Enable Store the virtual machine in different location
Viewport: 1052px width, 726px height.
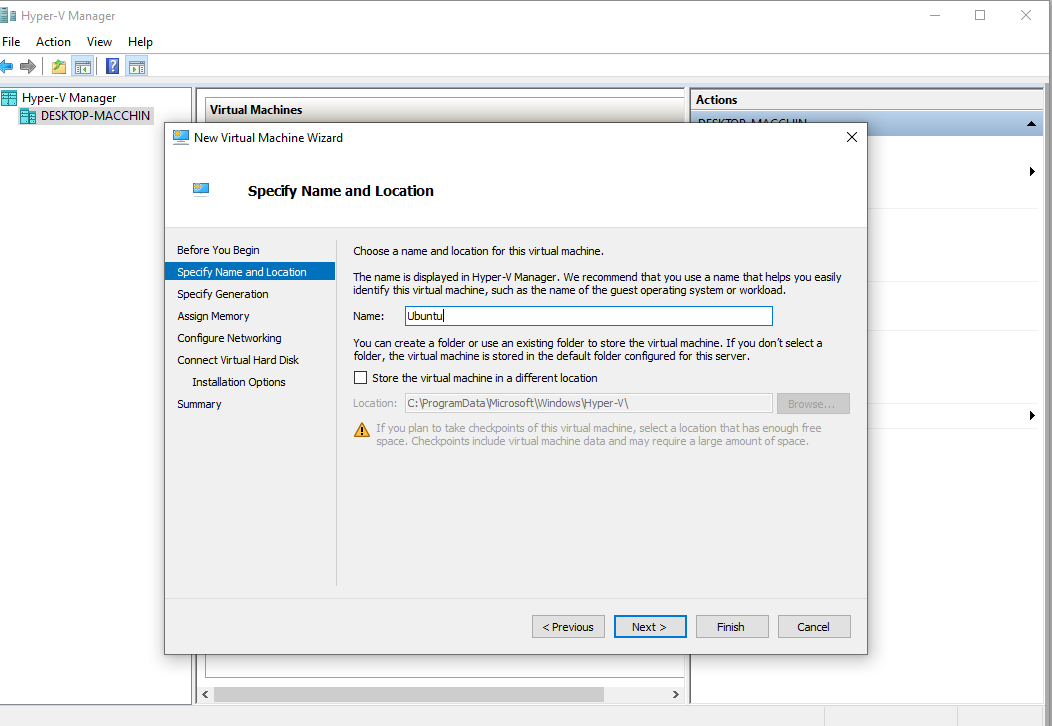click(x=361, y=378)
